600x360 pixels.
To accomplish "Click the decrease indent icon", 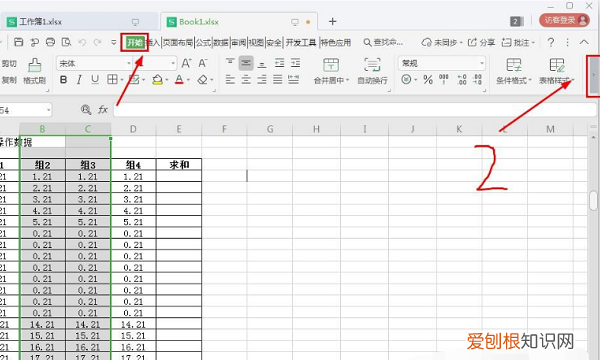I will (280, 63).
